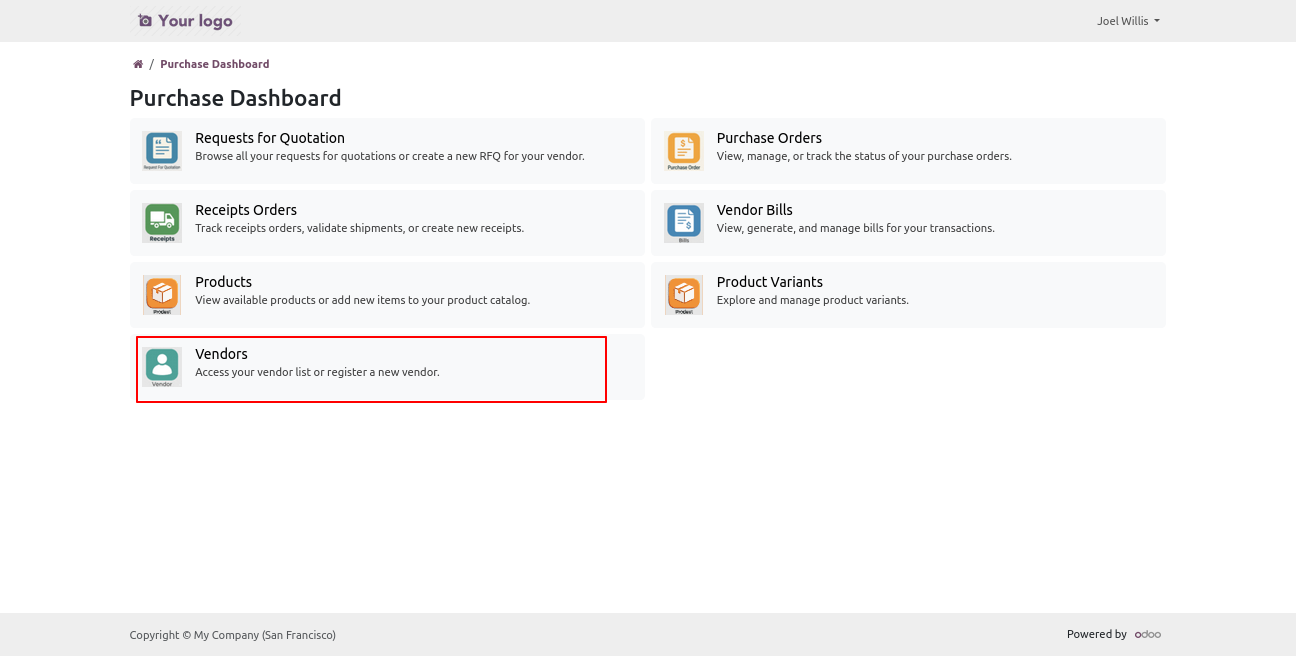Click the blue Vendor Bills icon

point(684,223)
